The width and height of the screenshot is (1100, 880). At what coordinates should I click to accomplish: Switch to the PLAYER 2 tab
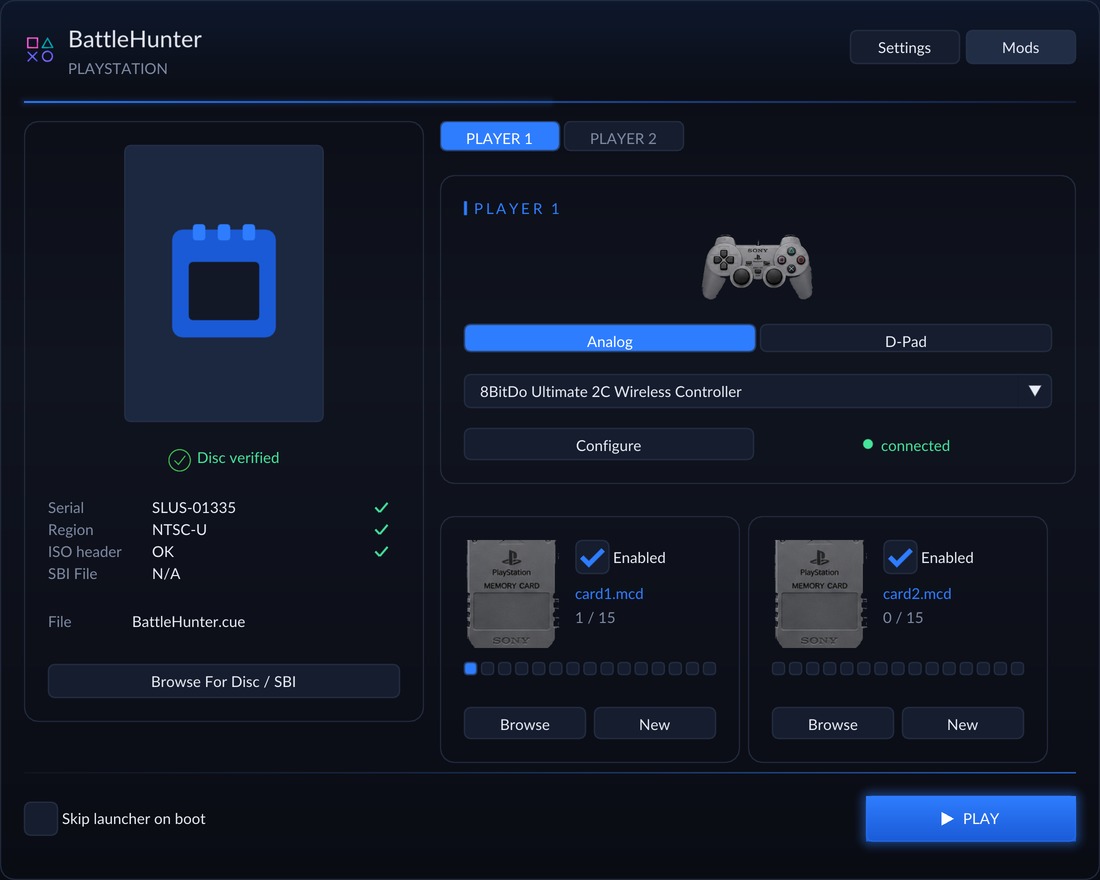click(x=624, y=137)
